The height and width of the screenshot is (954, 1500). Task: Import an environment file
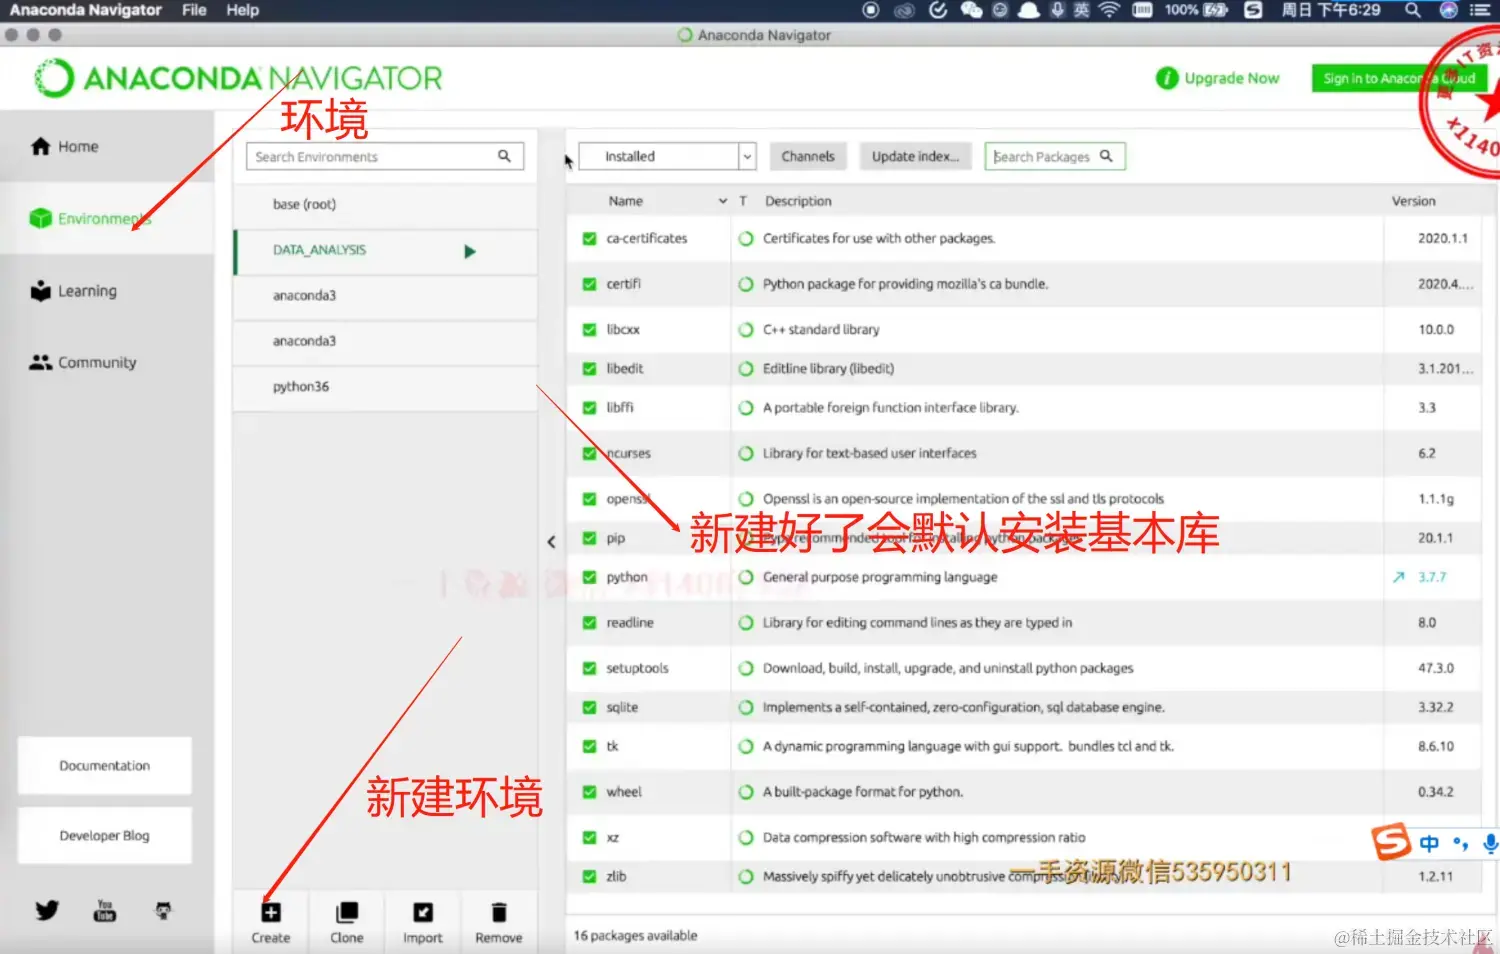(x=423, y=922)
